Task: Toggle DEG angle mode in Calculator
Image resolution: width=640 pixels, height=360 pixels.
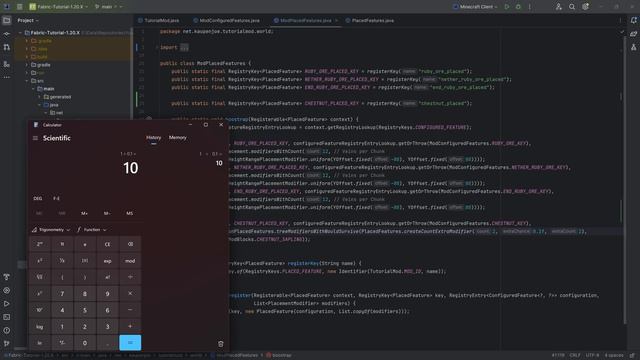Action: tap(38, 198)
